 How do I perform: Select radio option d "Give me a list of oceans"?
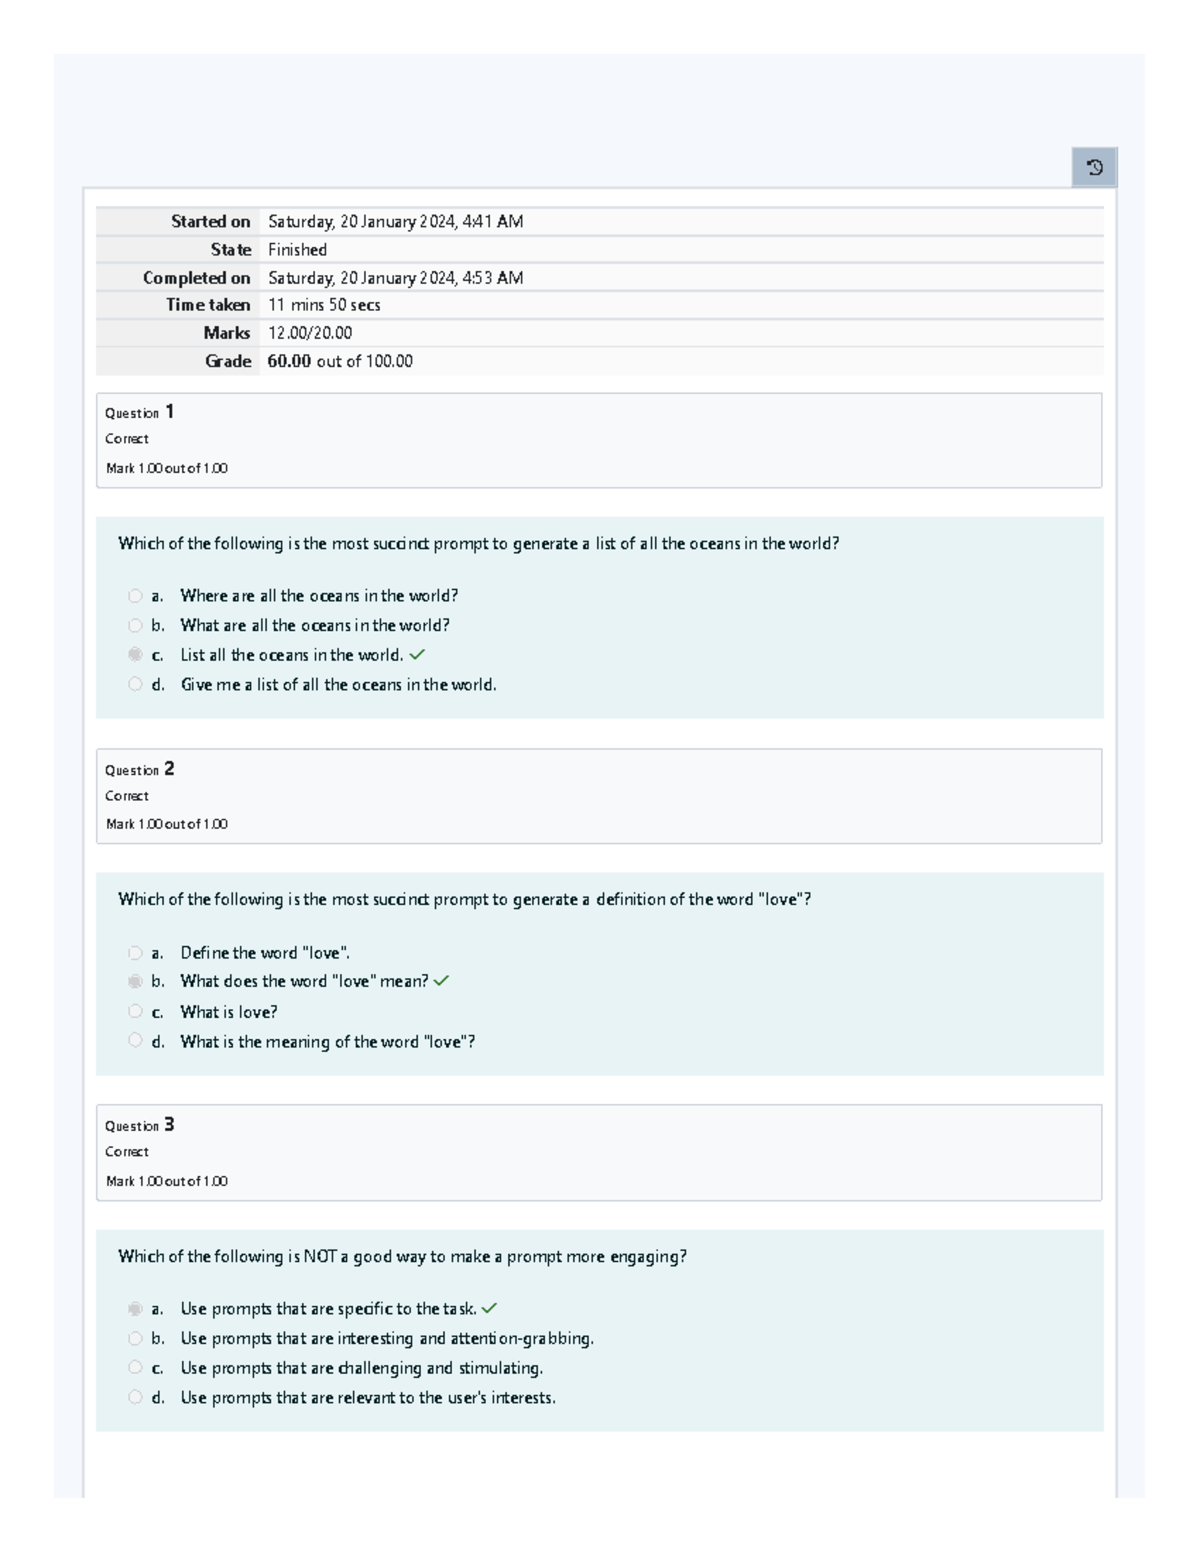(135, 685)
